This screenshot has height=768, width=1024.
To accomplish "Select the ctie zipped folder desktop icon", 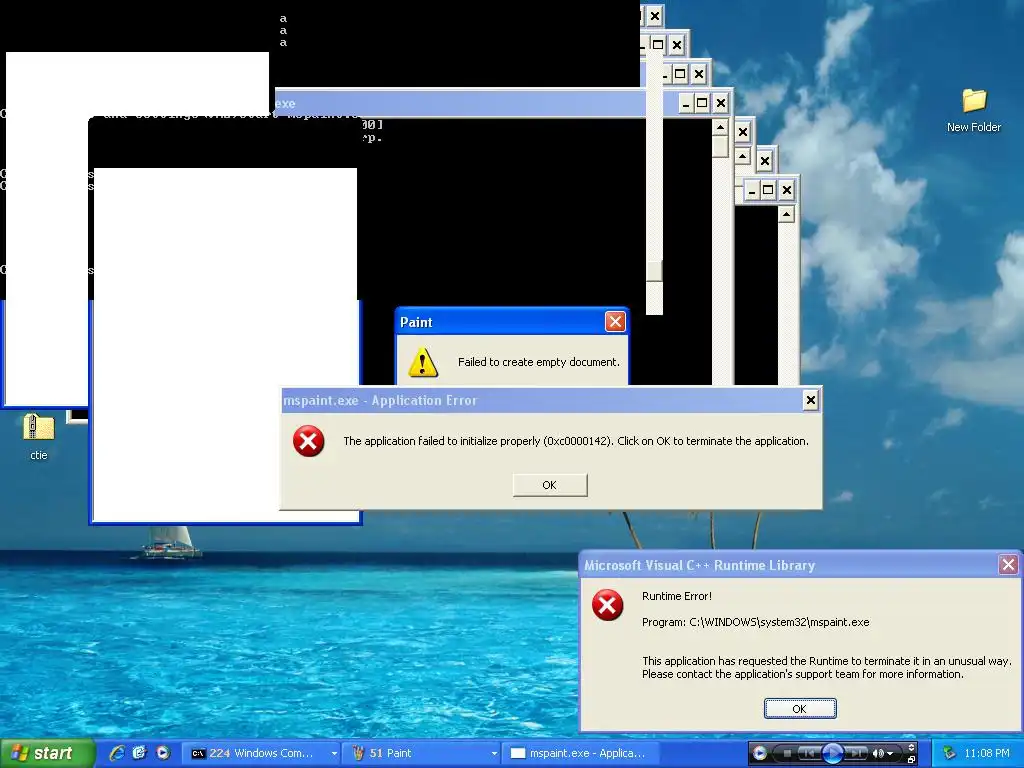I will click(x=39, y=436).
